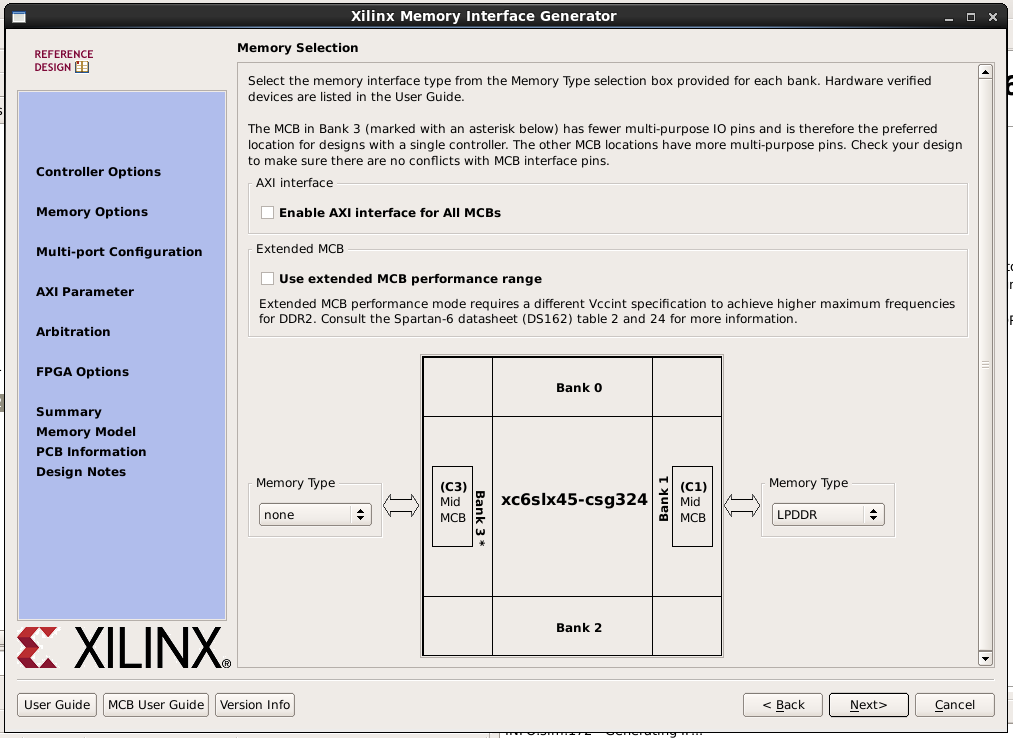
Task: Click the scroll up arrow
Action: 985,72
